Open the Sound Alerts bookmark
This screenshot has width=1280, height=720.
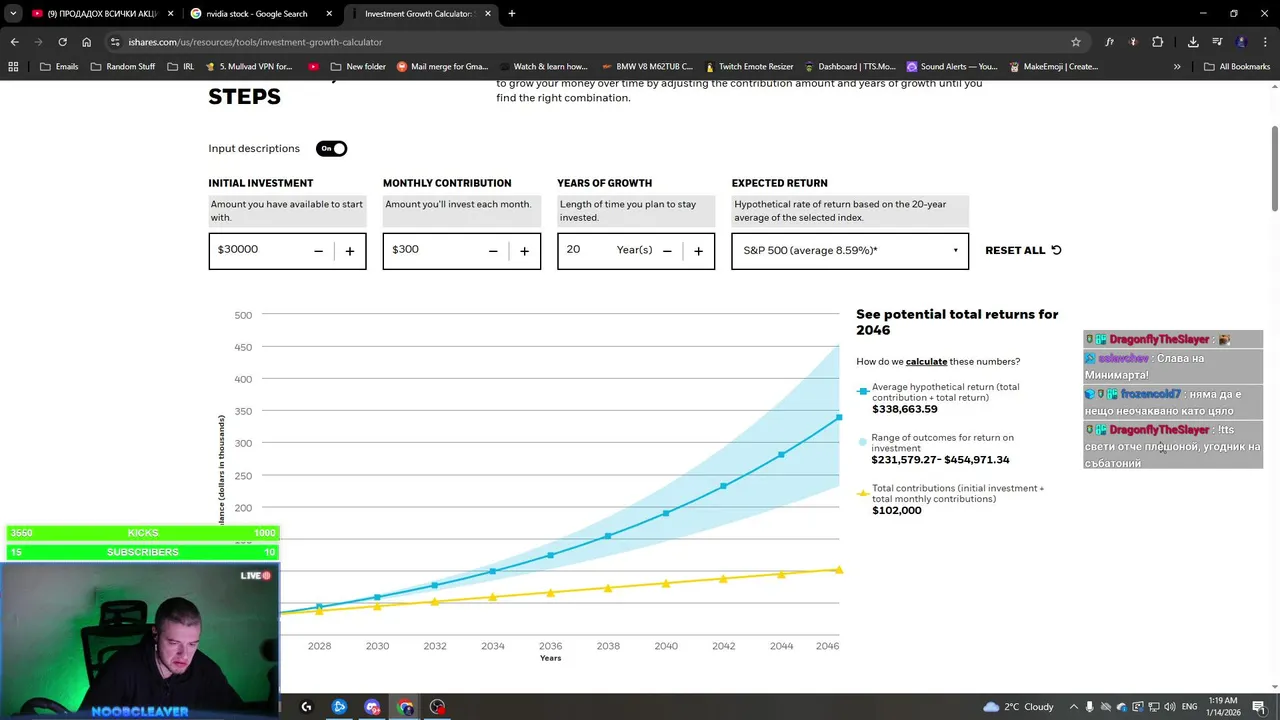click(951, 67)
